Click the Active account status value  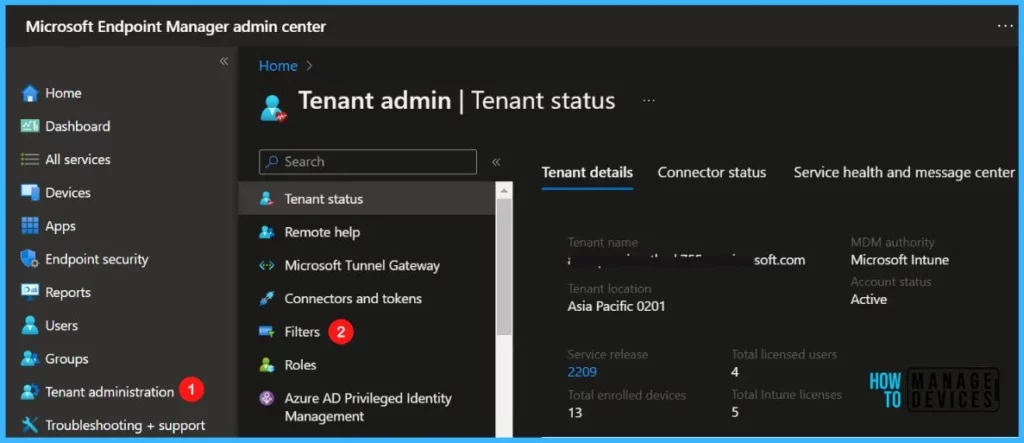[869, 299]
